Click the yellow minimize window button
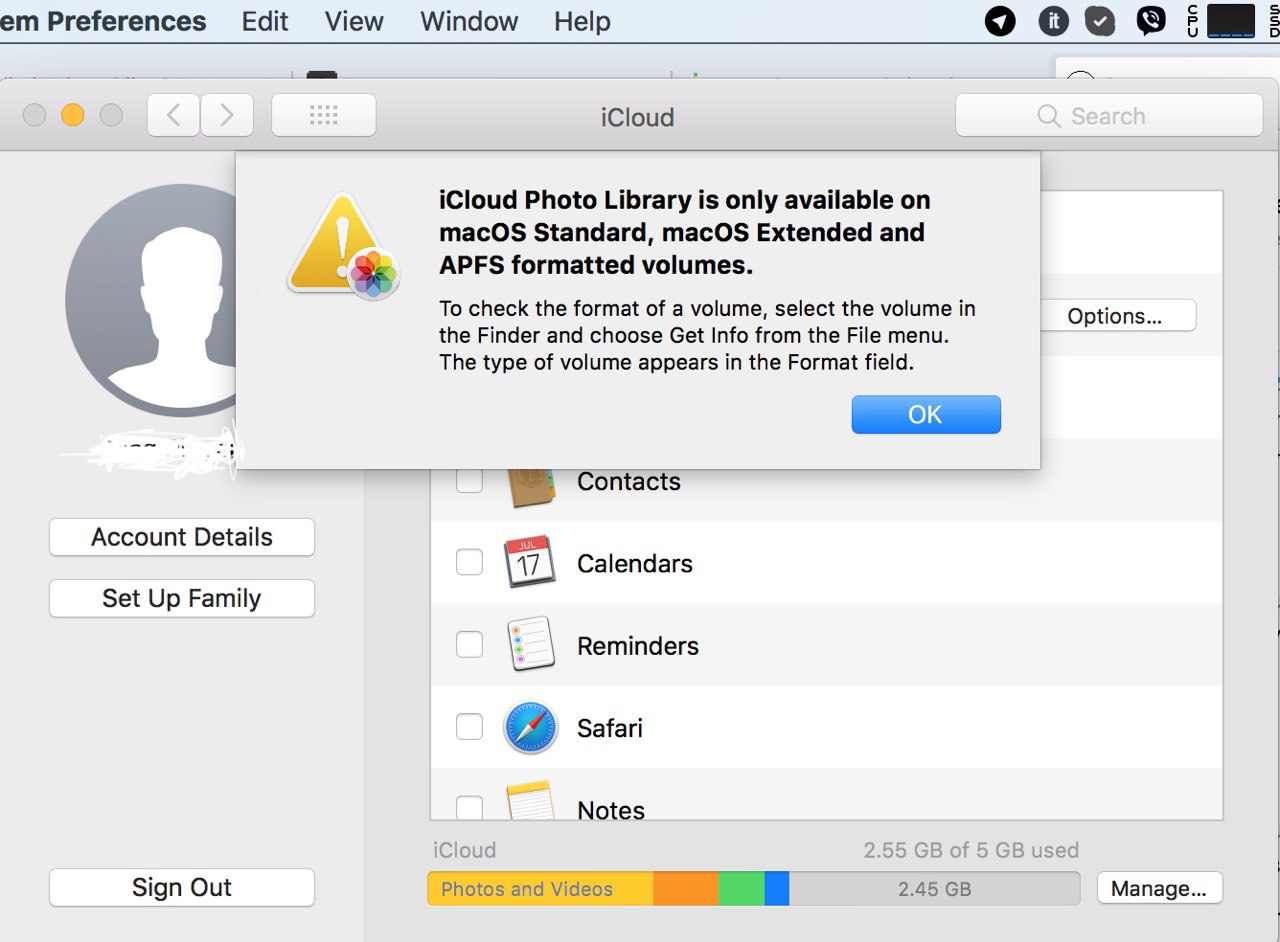1280x942 pixels. [x=72, y=115]
